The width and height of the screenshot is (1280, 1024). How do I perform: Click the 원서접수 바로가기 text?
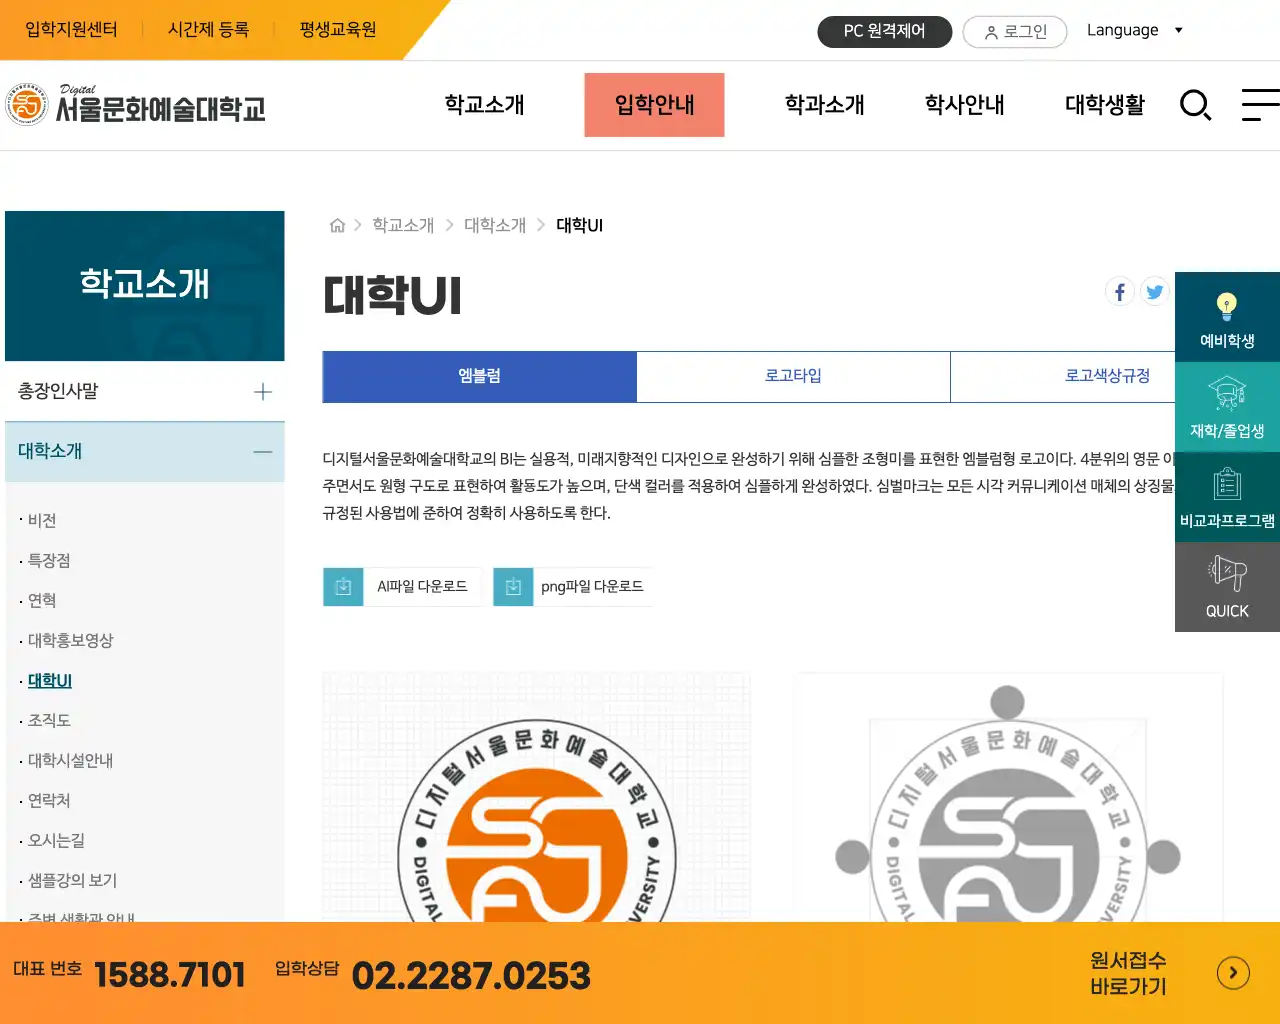pyautogui.click(x=1128, y=974)
